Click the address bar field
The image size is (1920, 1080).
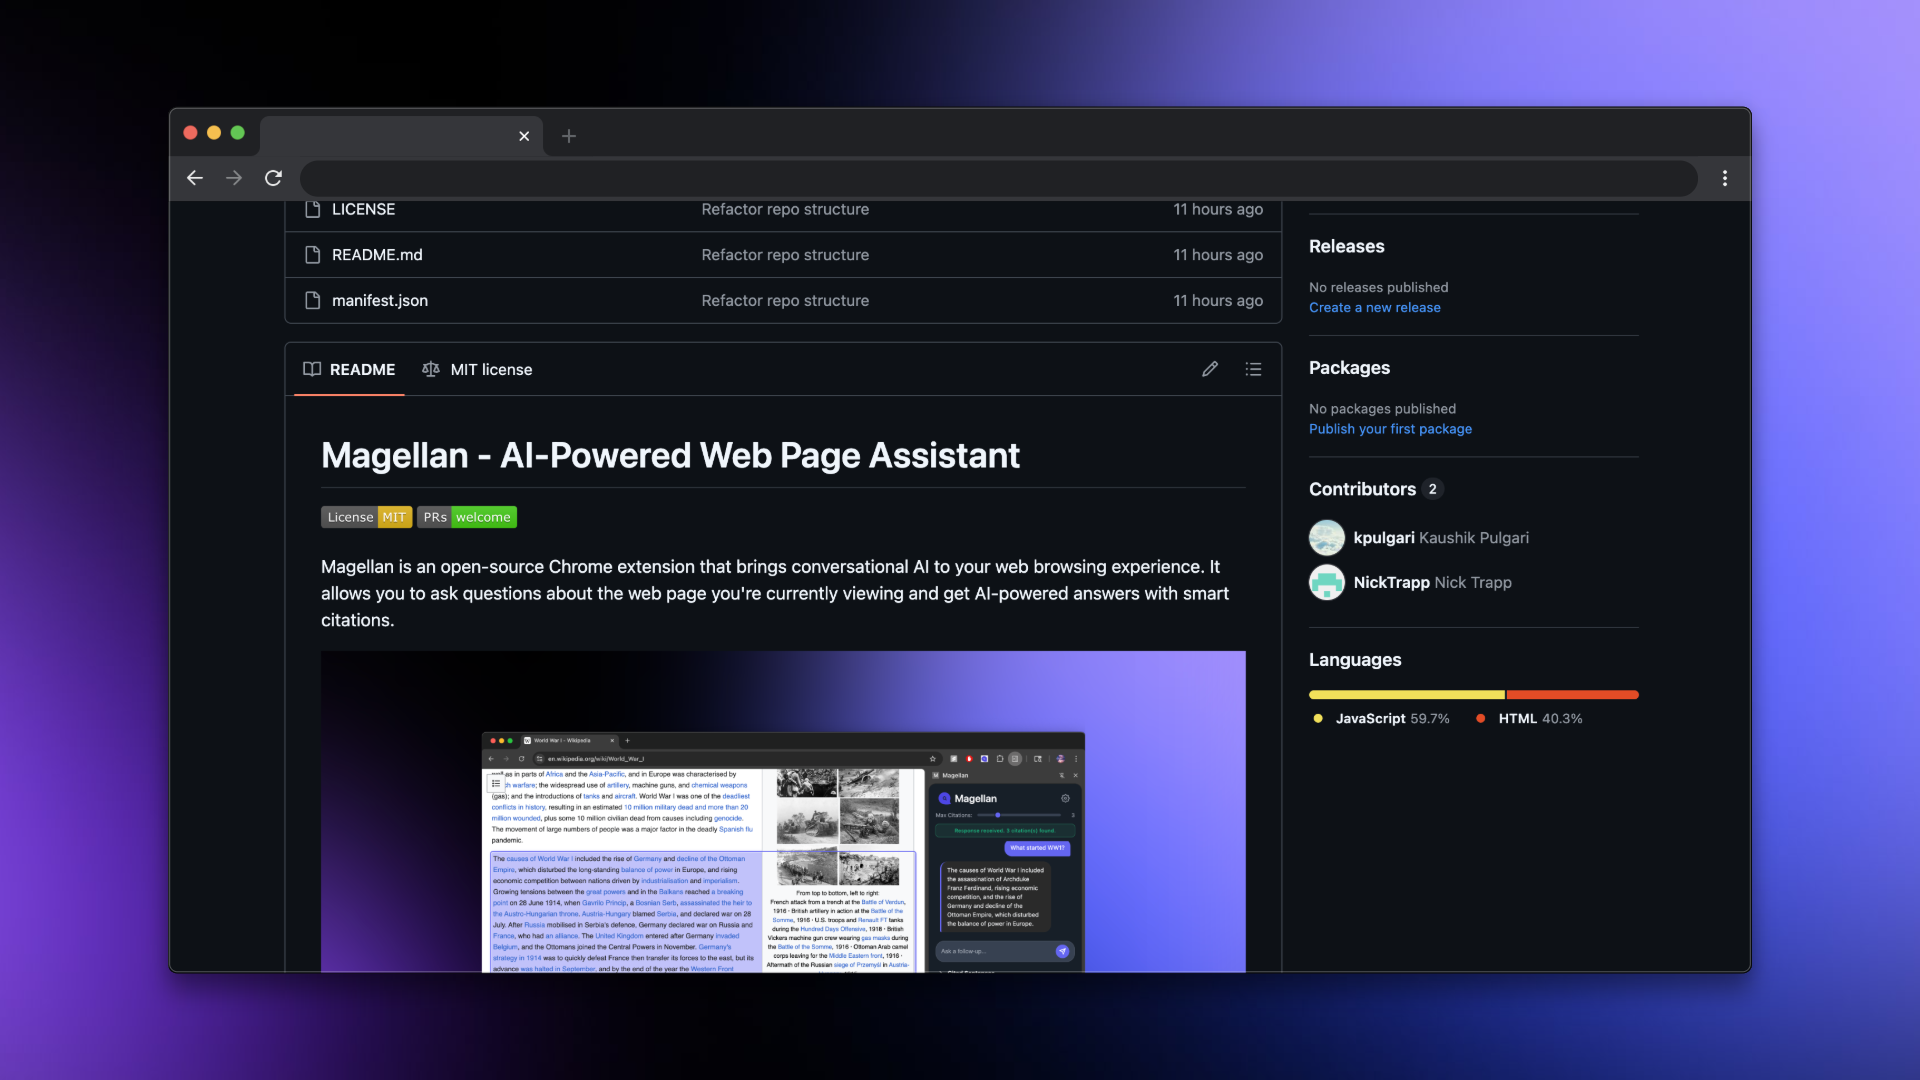click(998, 178)
